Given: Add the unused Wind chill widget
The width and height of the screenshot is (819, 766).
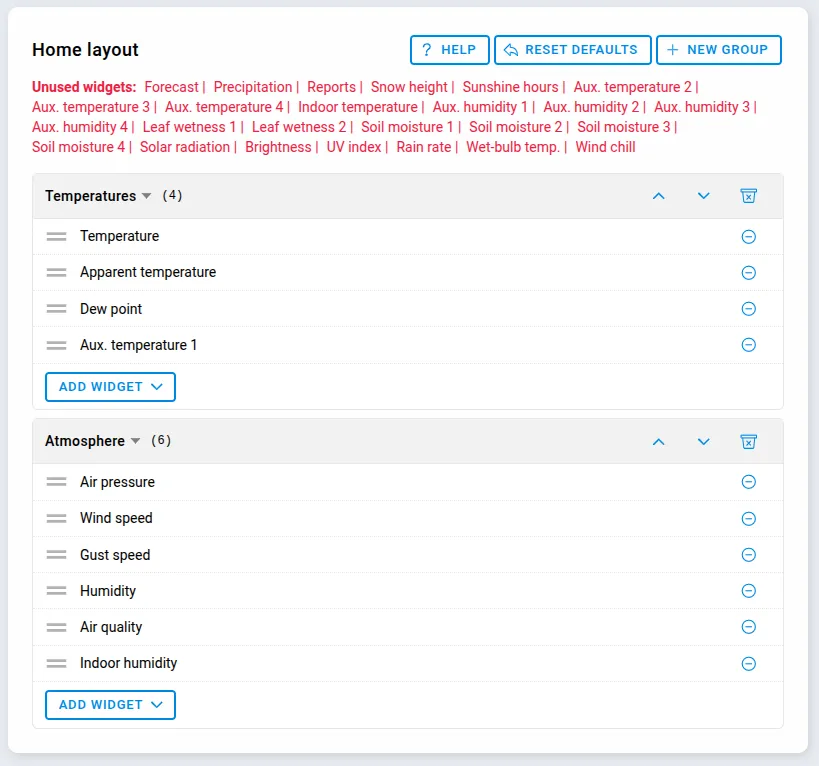Looking at the screenshot, I should coord(605,147).
